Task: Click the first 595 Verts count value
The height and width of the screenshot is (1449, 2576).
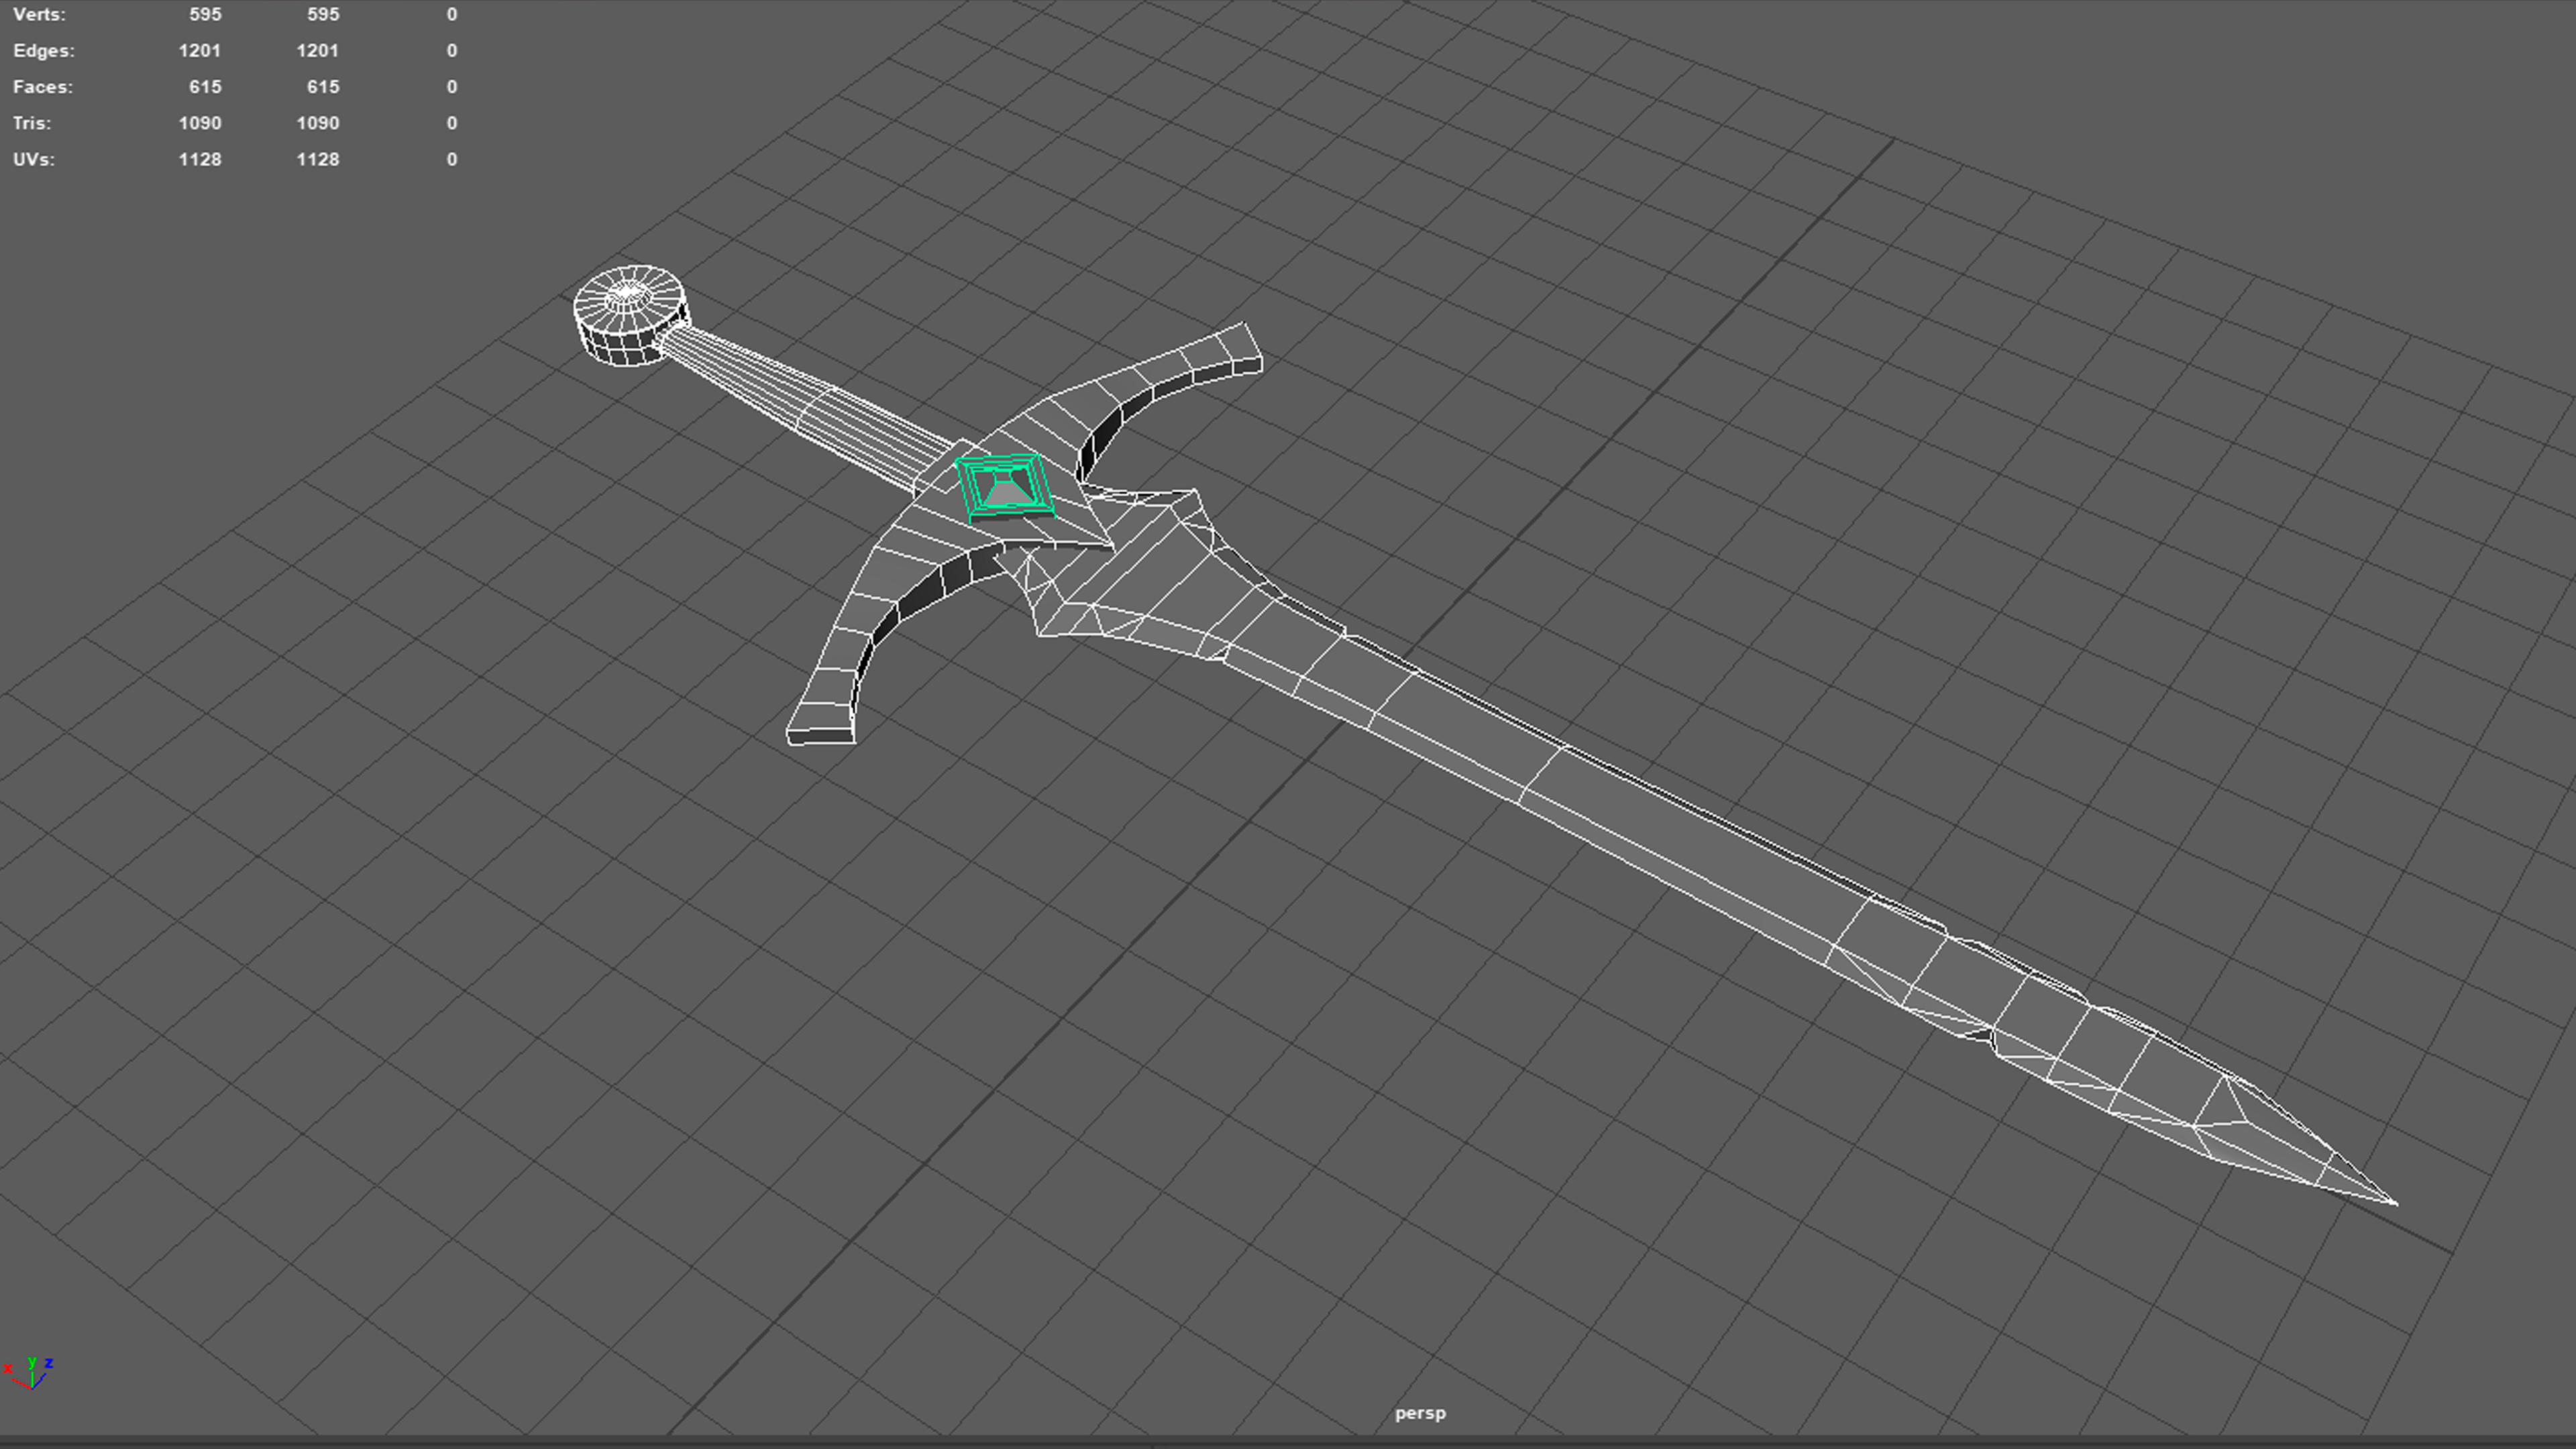Action: (x=205, y=14)
